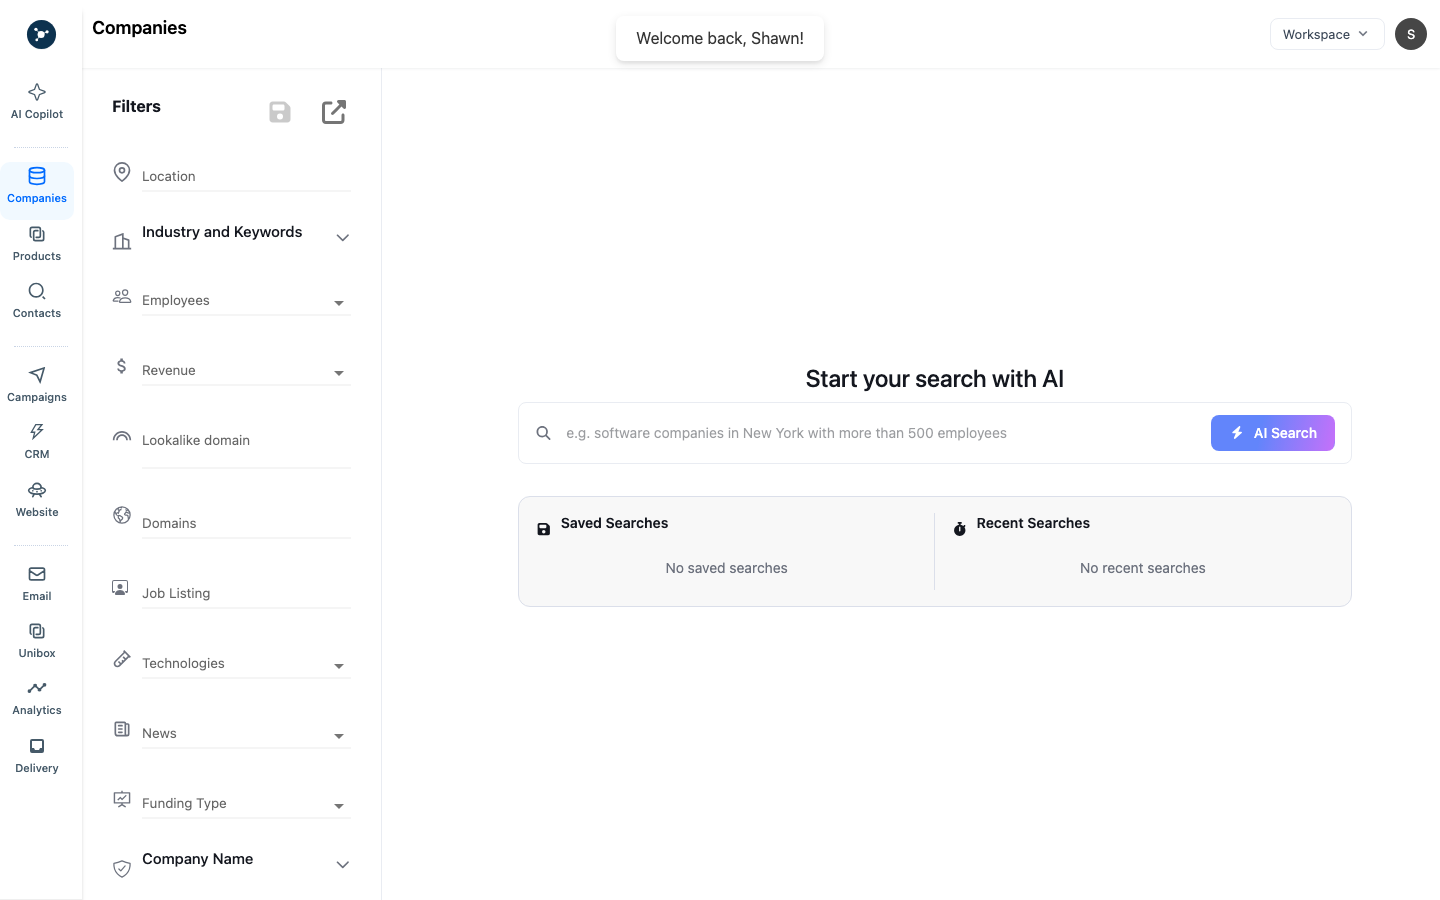Click the Employees people icon

(x=122, y=296)
